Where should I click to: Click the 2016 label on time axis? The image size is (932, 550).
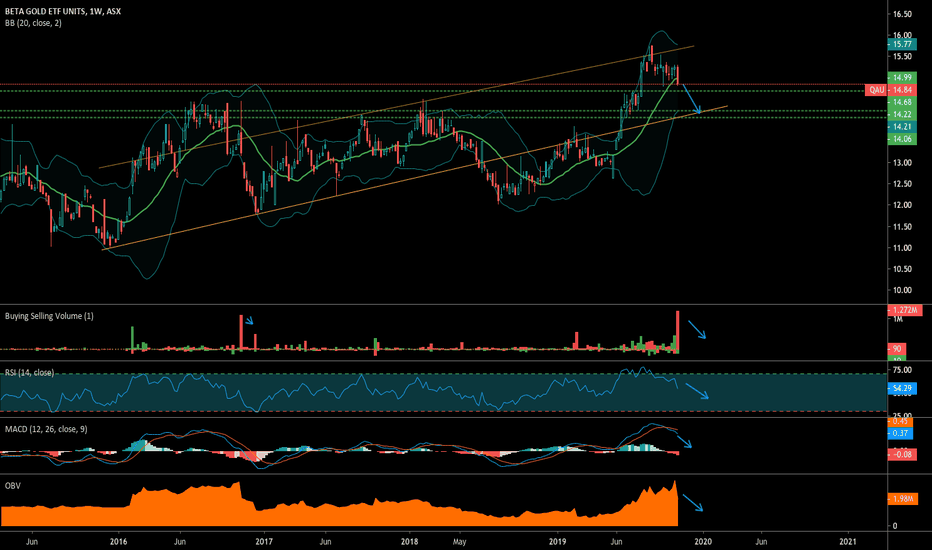point(118,542)
